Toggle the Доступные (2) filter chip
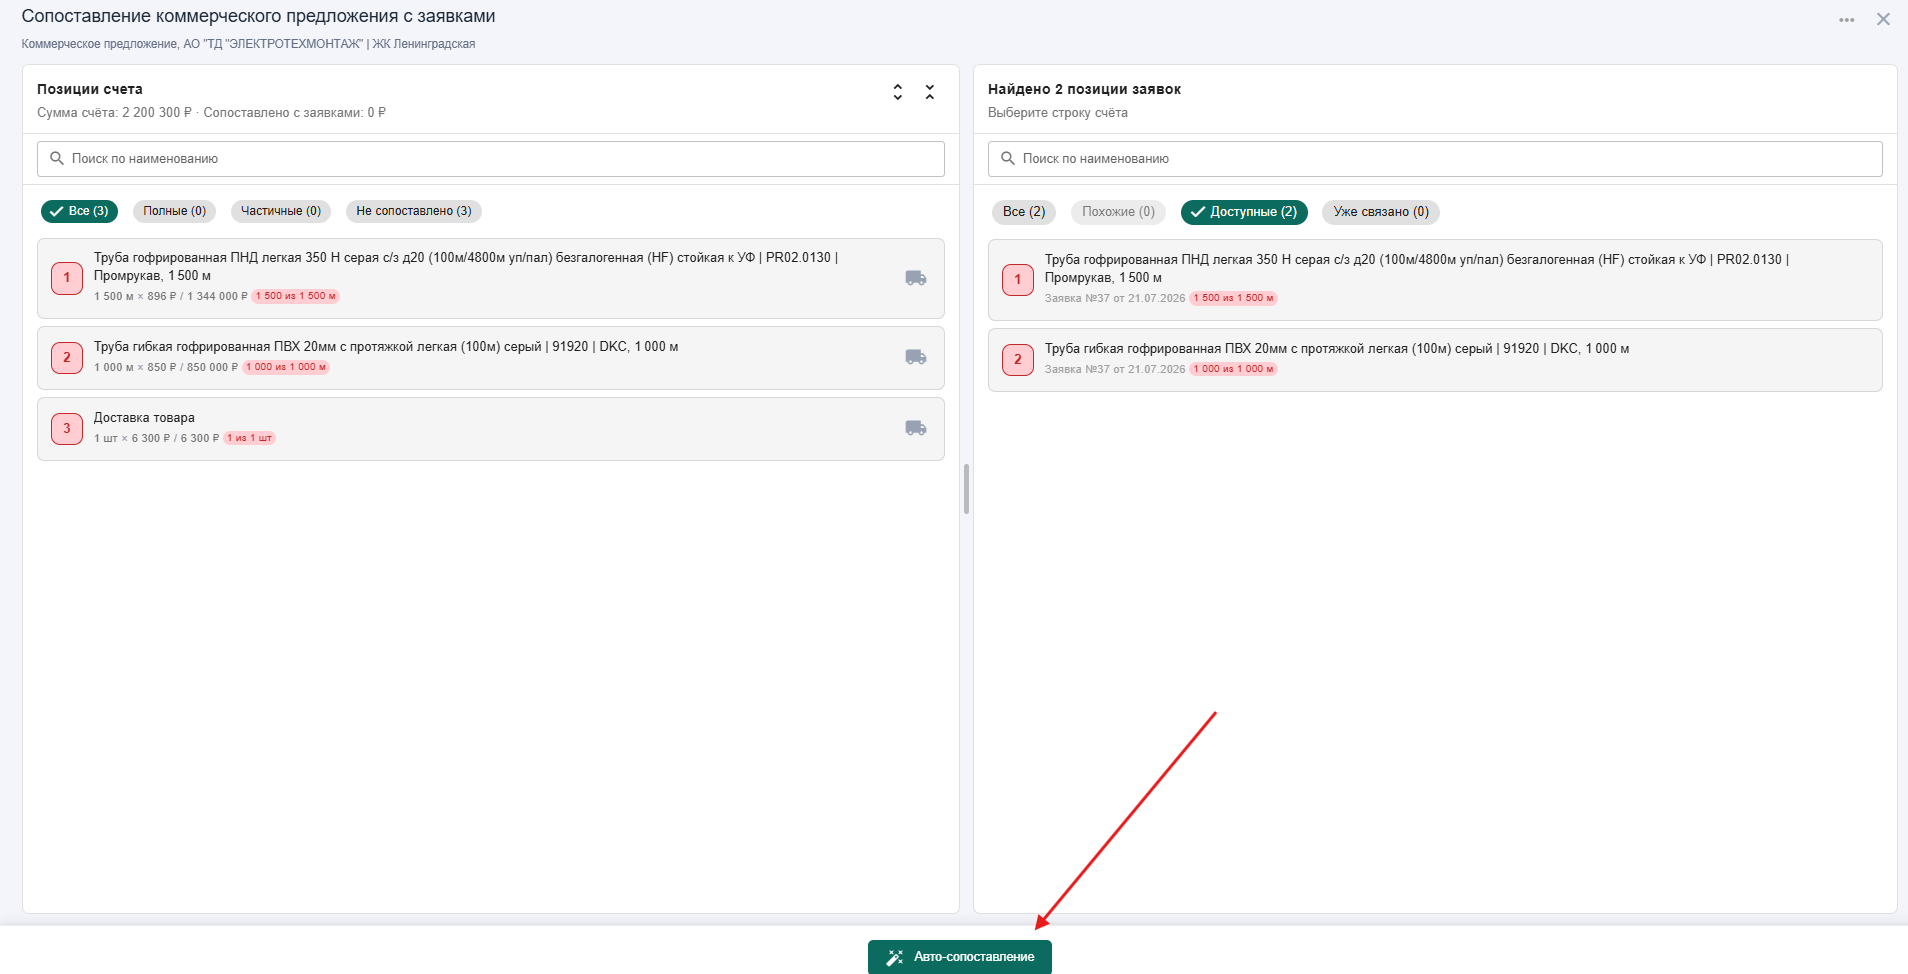 (1244, 212)
